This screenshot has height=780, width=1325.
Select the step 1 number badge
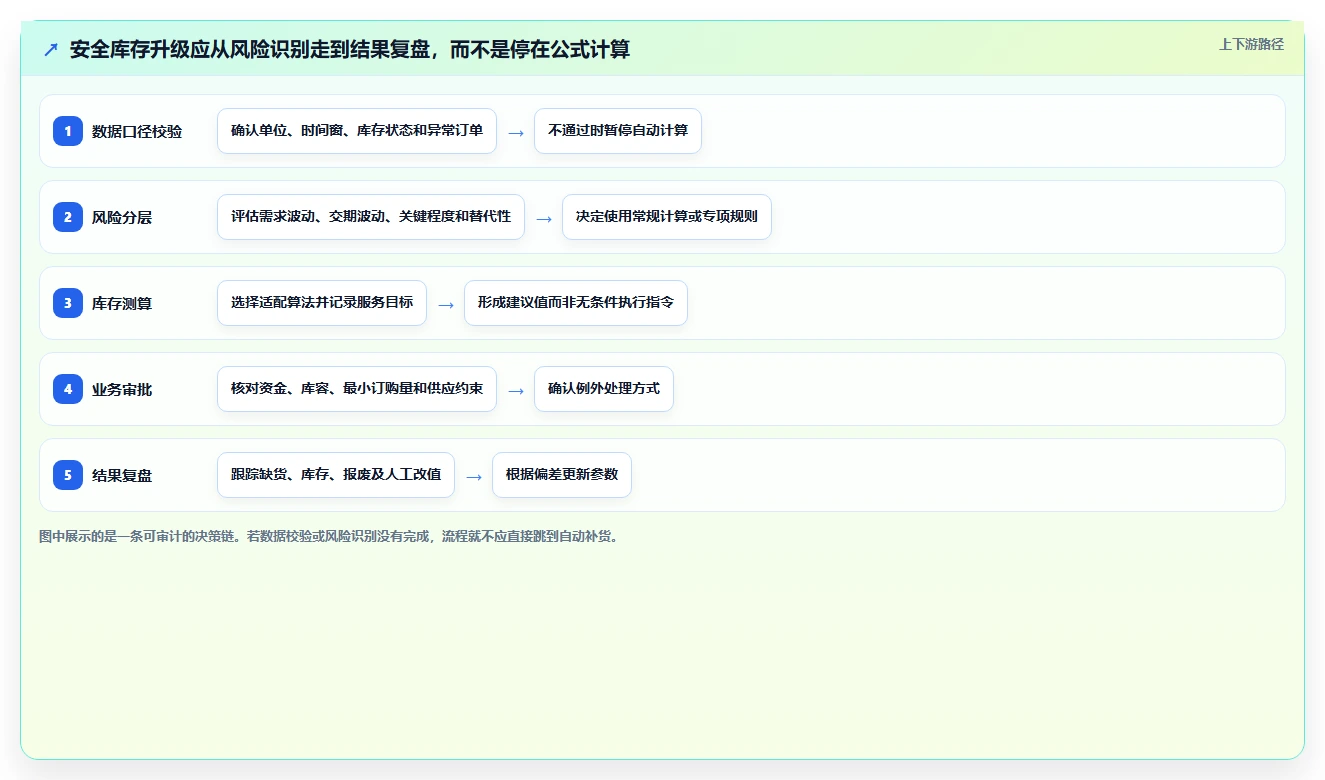tap(68, 131)
